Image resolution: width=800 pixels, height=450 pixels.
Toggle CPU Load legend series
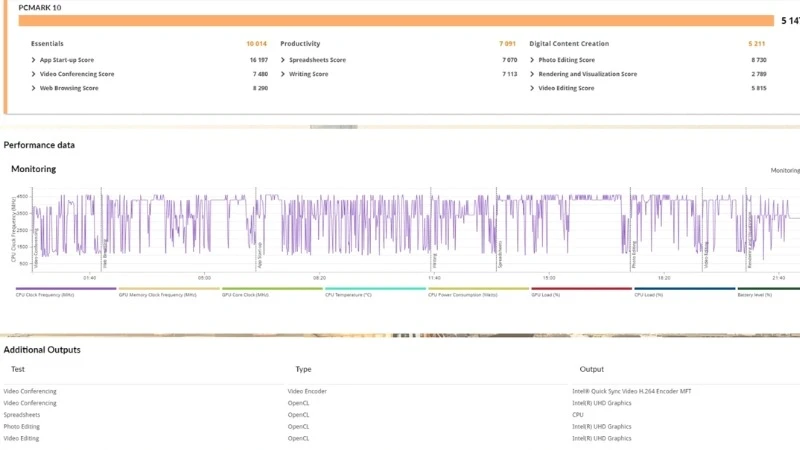click(x=684, y=292)
